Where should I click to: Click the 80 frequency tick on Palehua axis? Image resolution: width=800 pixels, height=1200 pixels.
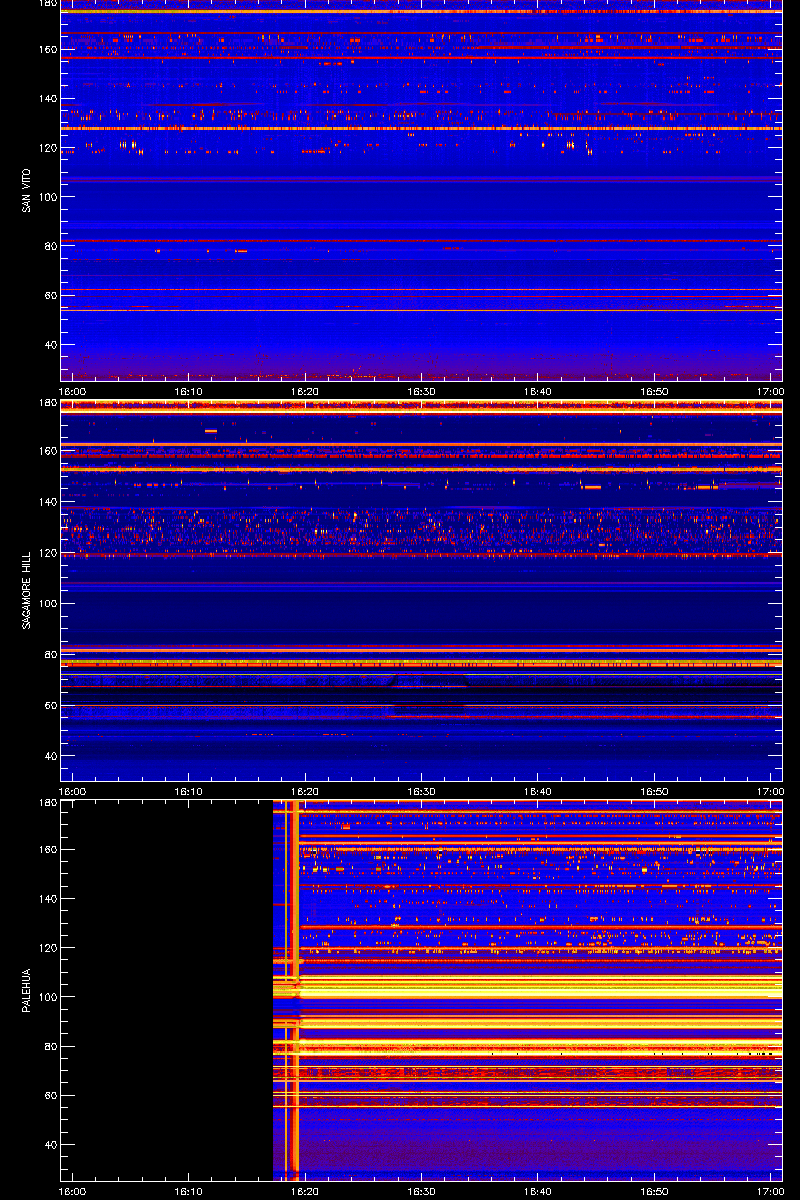click(x=49, y=1047)
